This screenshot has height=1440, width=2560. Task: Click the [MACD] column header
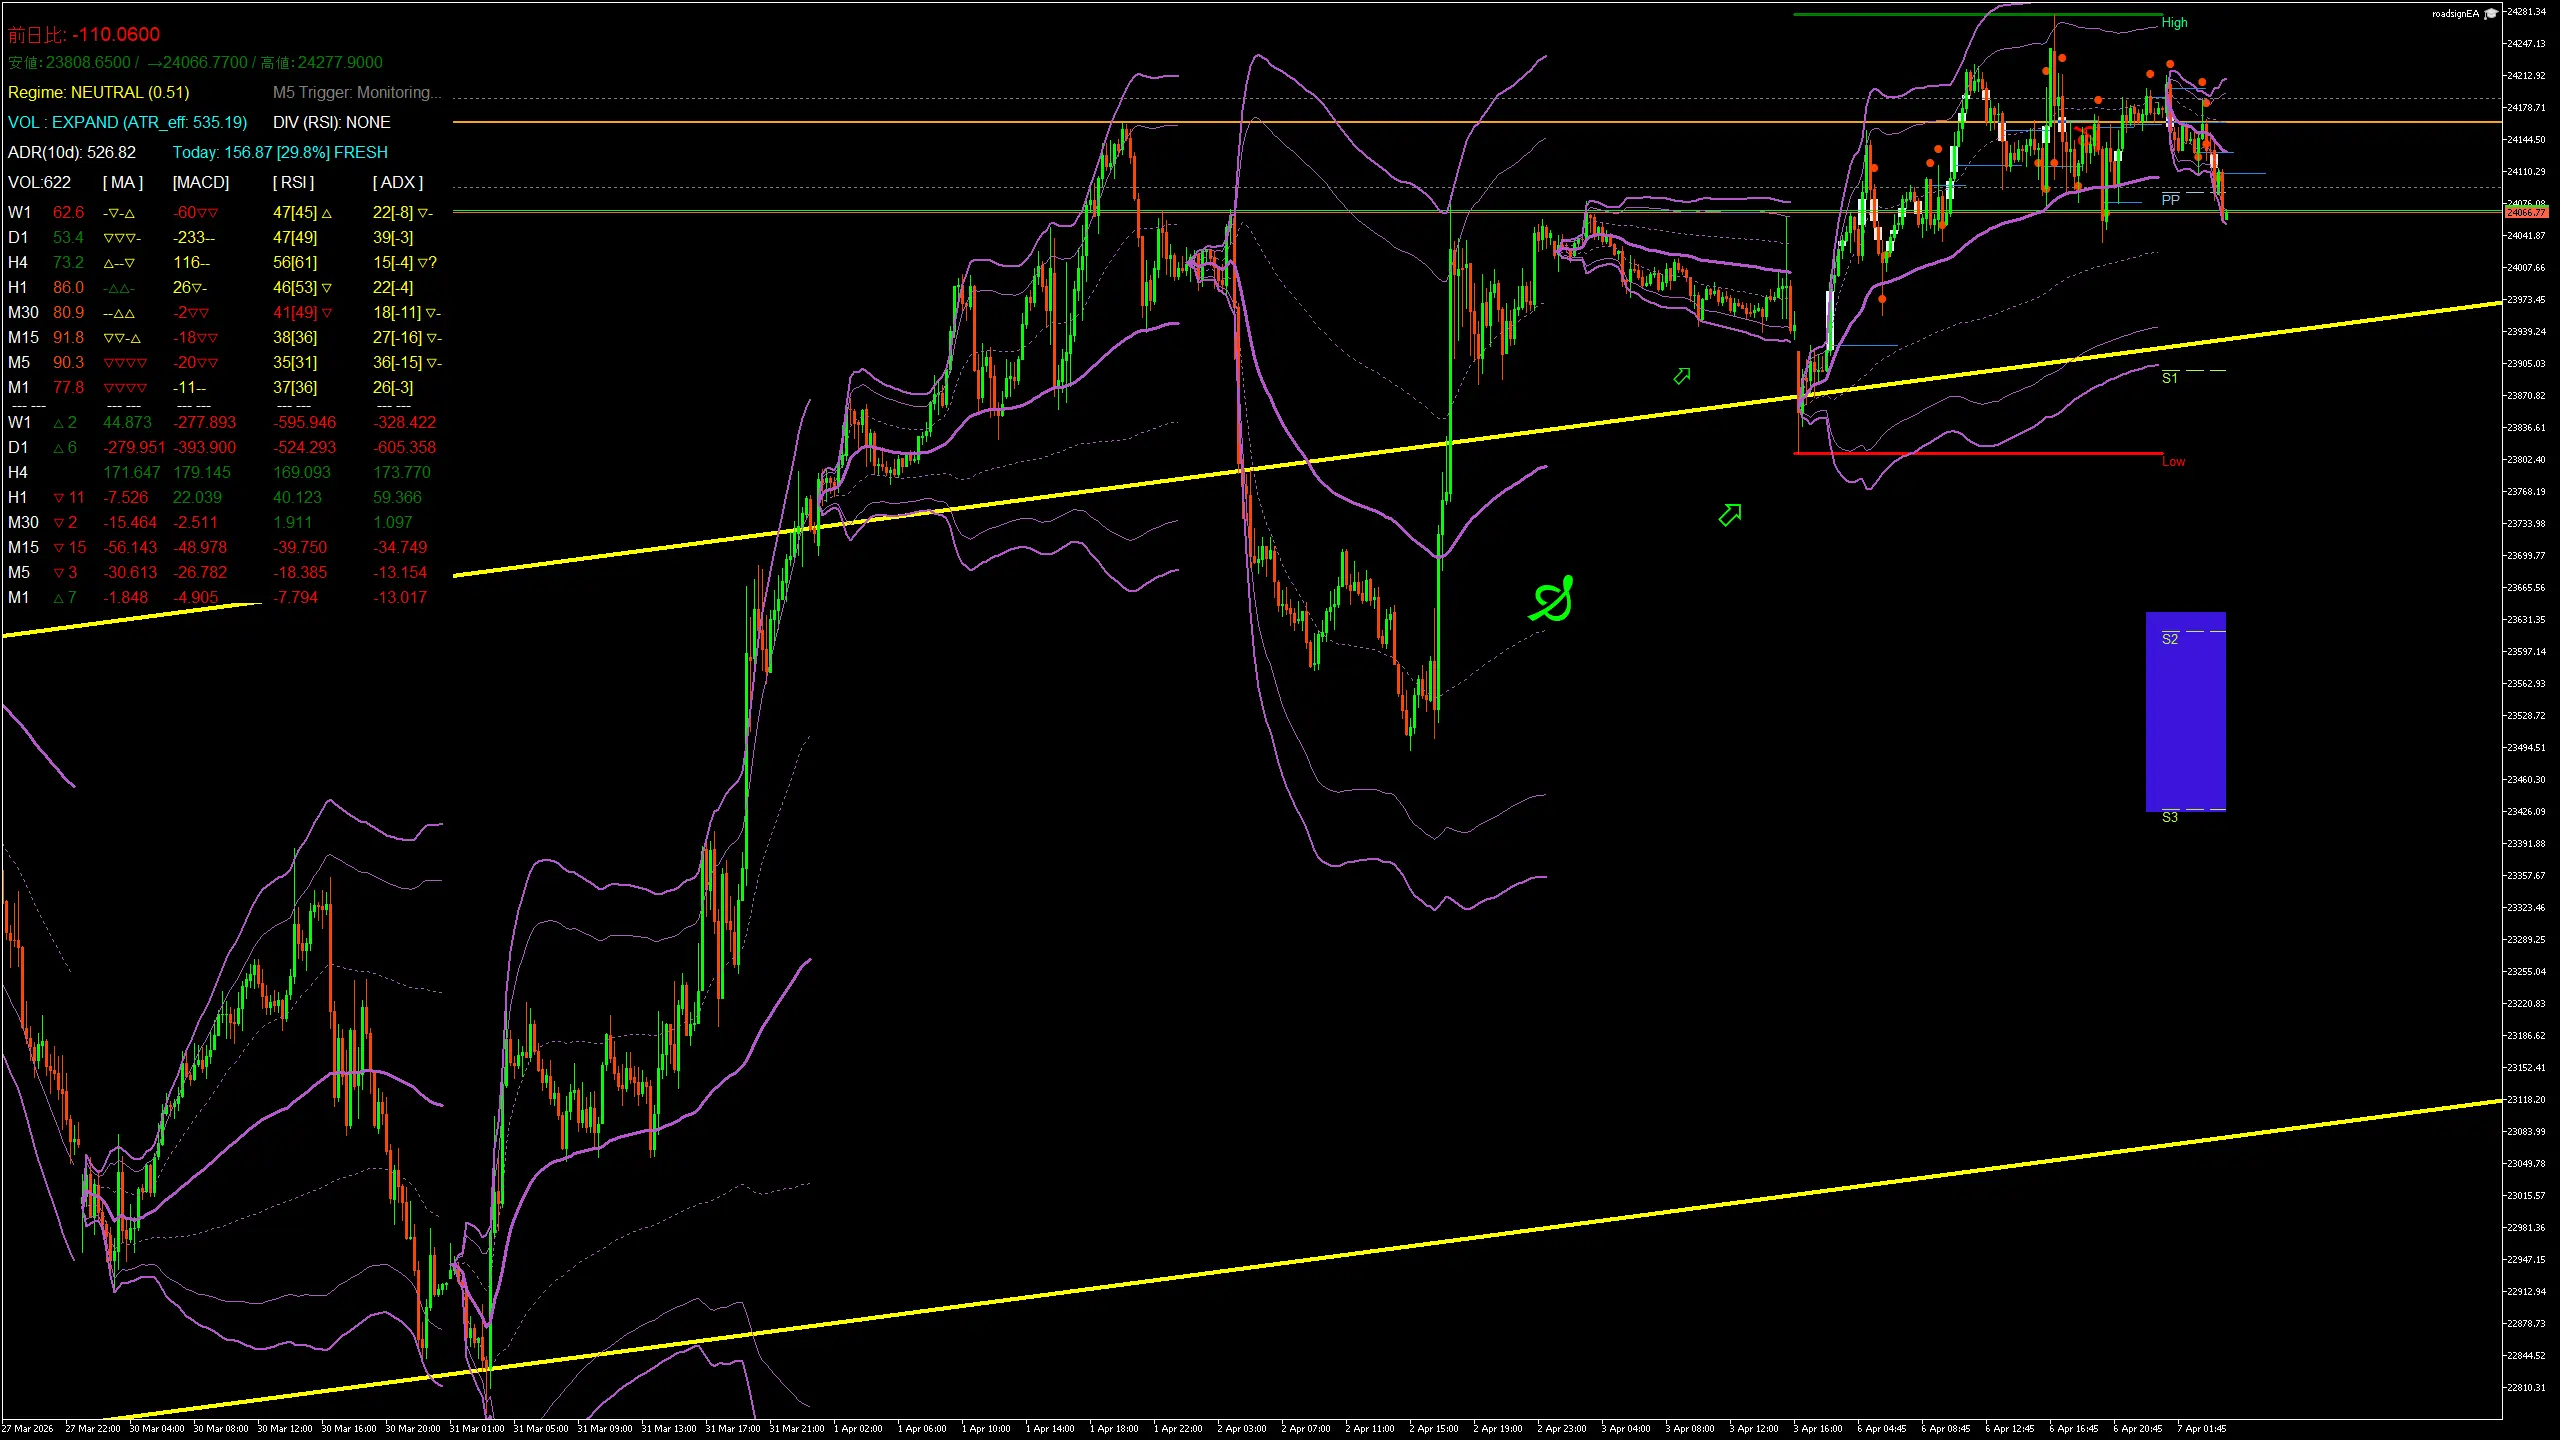200,182
